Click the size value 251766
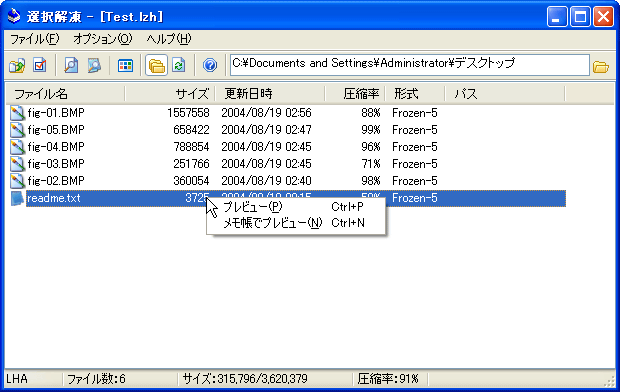Image resolution: width=620 pixels, height=392 pixels. 191,164
